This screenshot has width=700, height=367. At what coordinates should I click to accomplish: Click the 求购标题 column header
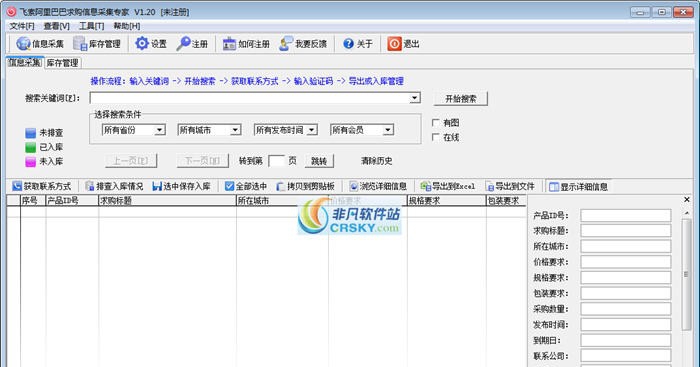pos(167,201)
